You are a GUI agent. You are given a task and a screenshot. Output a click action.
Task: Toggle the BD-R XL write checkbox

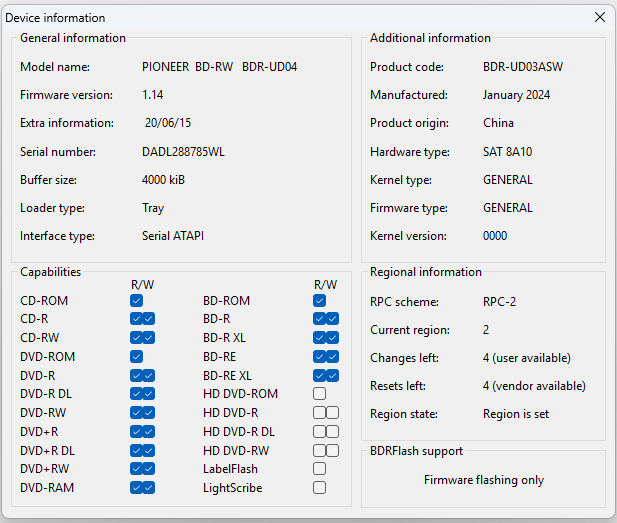[333, 338]
